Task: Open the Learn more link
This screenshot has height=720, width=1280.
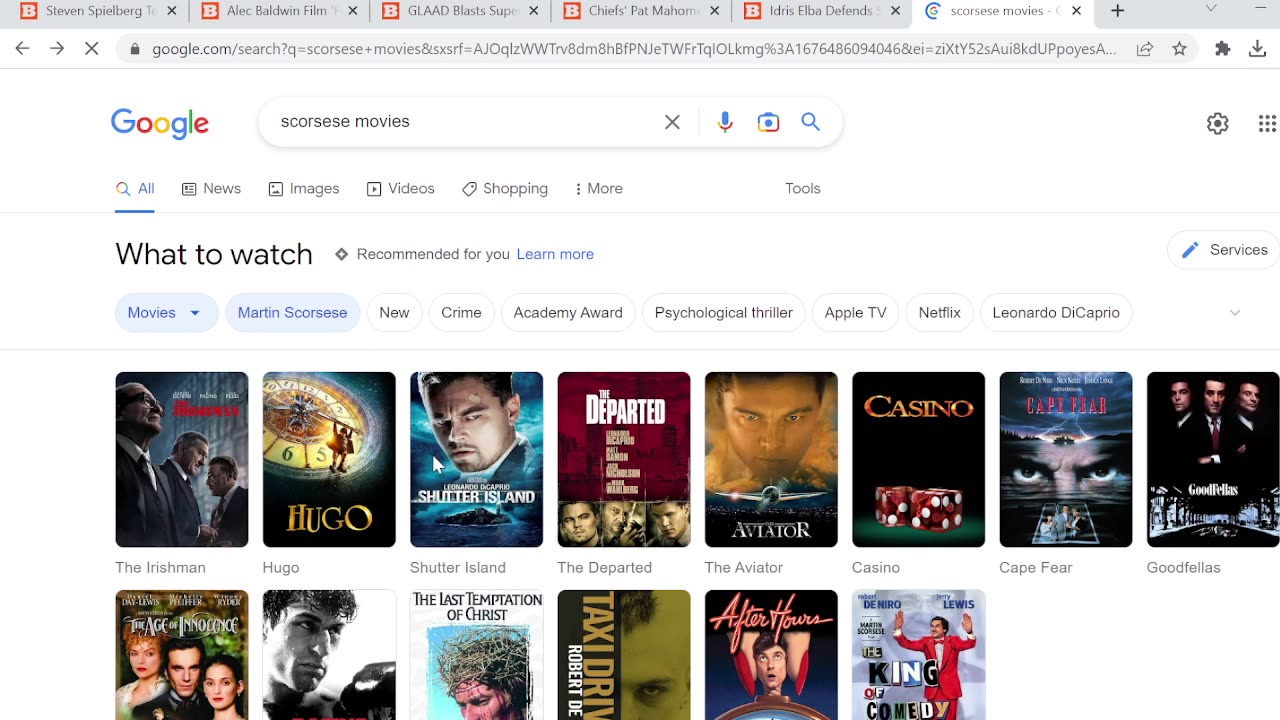Action: click(x=555, y=254)
